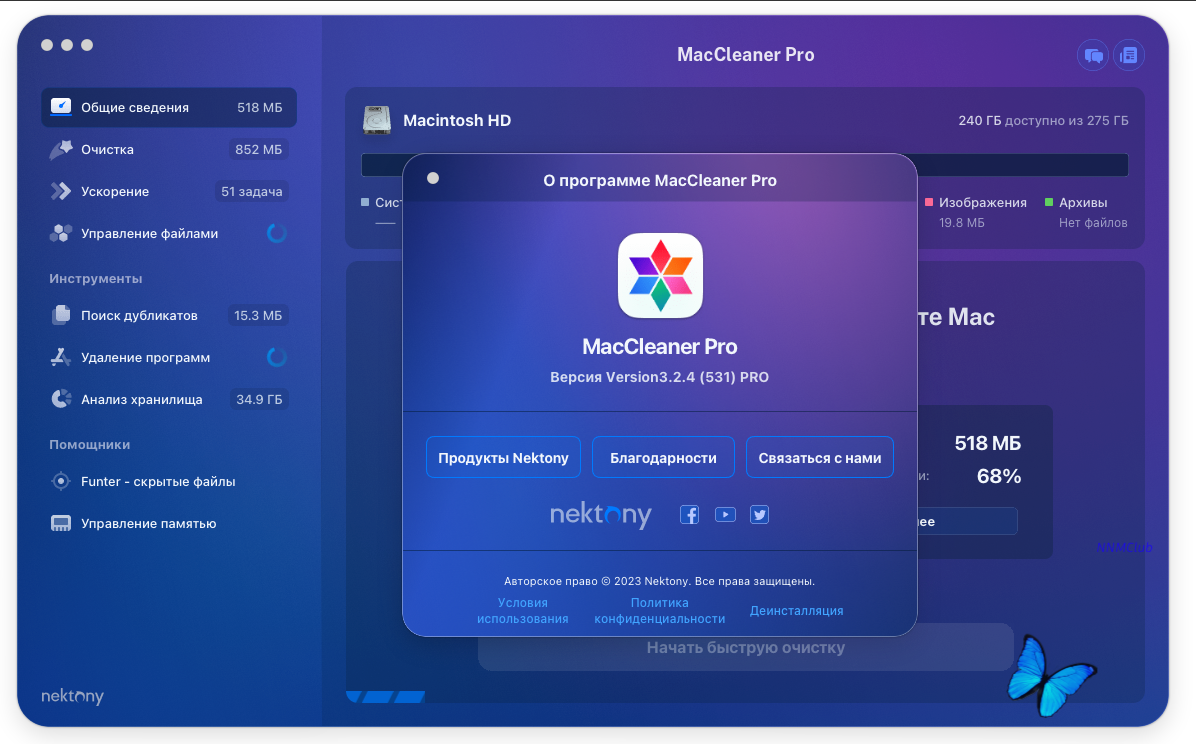1196x744 pixels.
Task: Click the 68% value in main window
Action: (x=999, y=476)
